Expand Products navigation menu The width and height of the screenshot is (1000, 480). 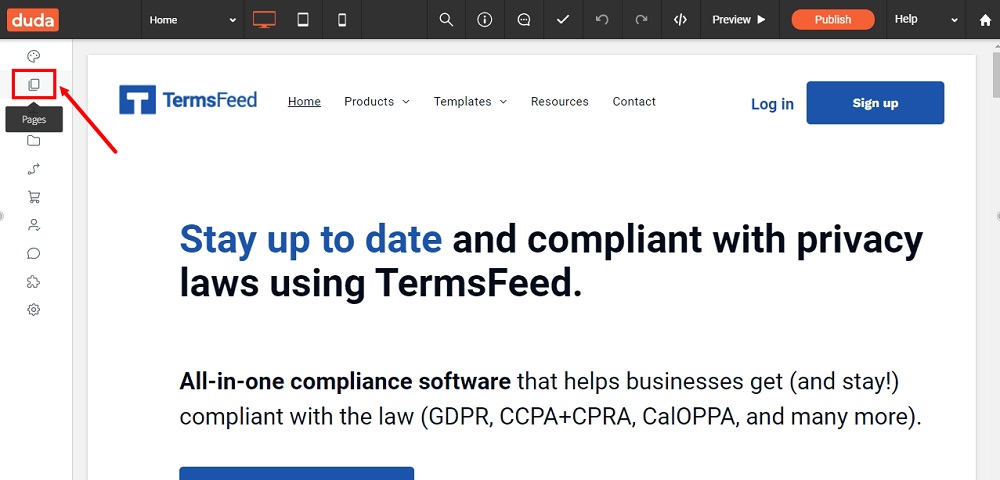click(377, 101)
